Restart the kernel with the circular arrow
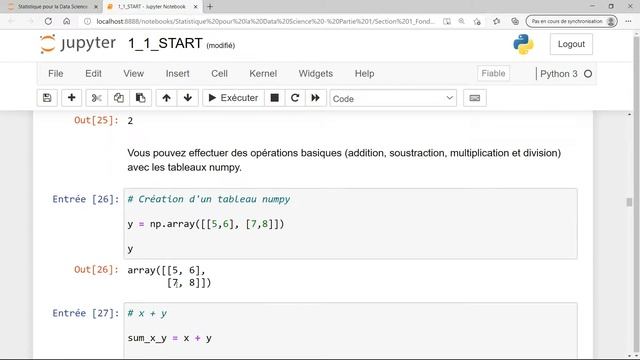 coord(295,98)
